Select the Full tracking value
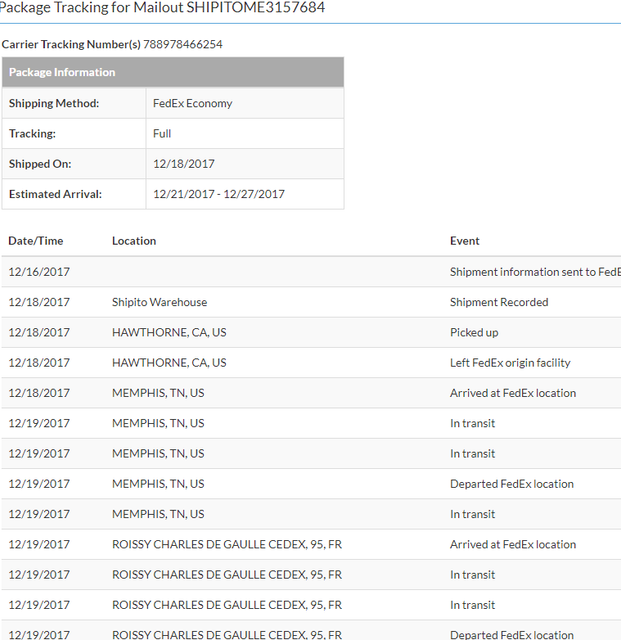Screen dimensions: 621x640 pos(162,133)
